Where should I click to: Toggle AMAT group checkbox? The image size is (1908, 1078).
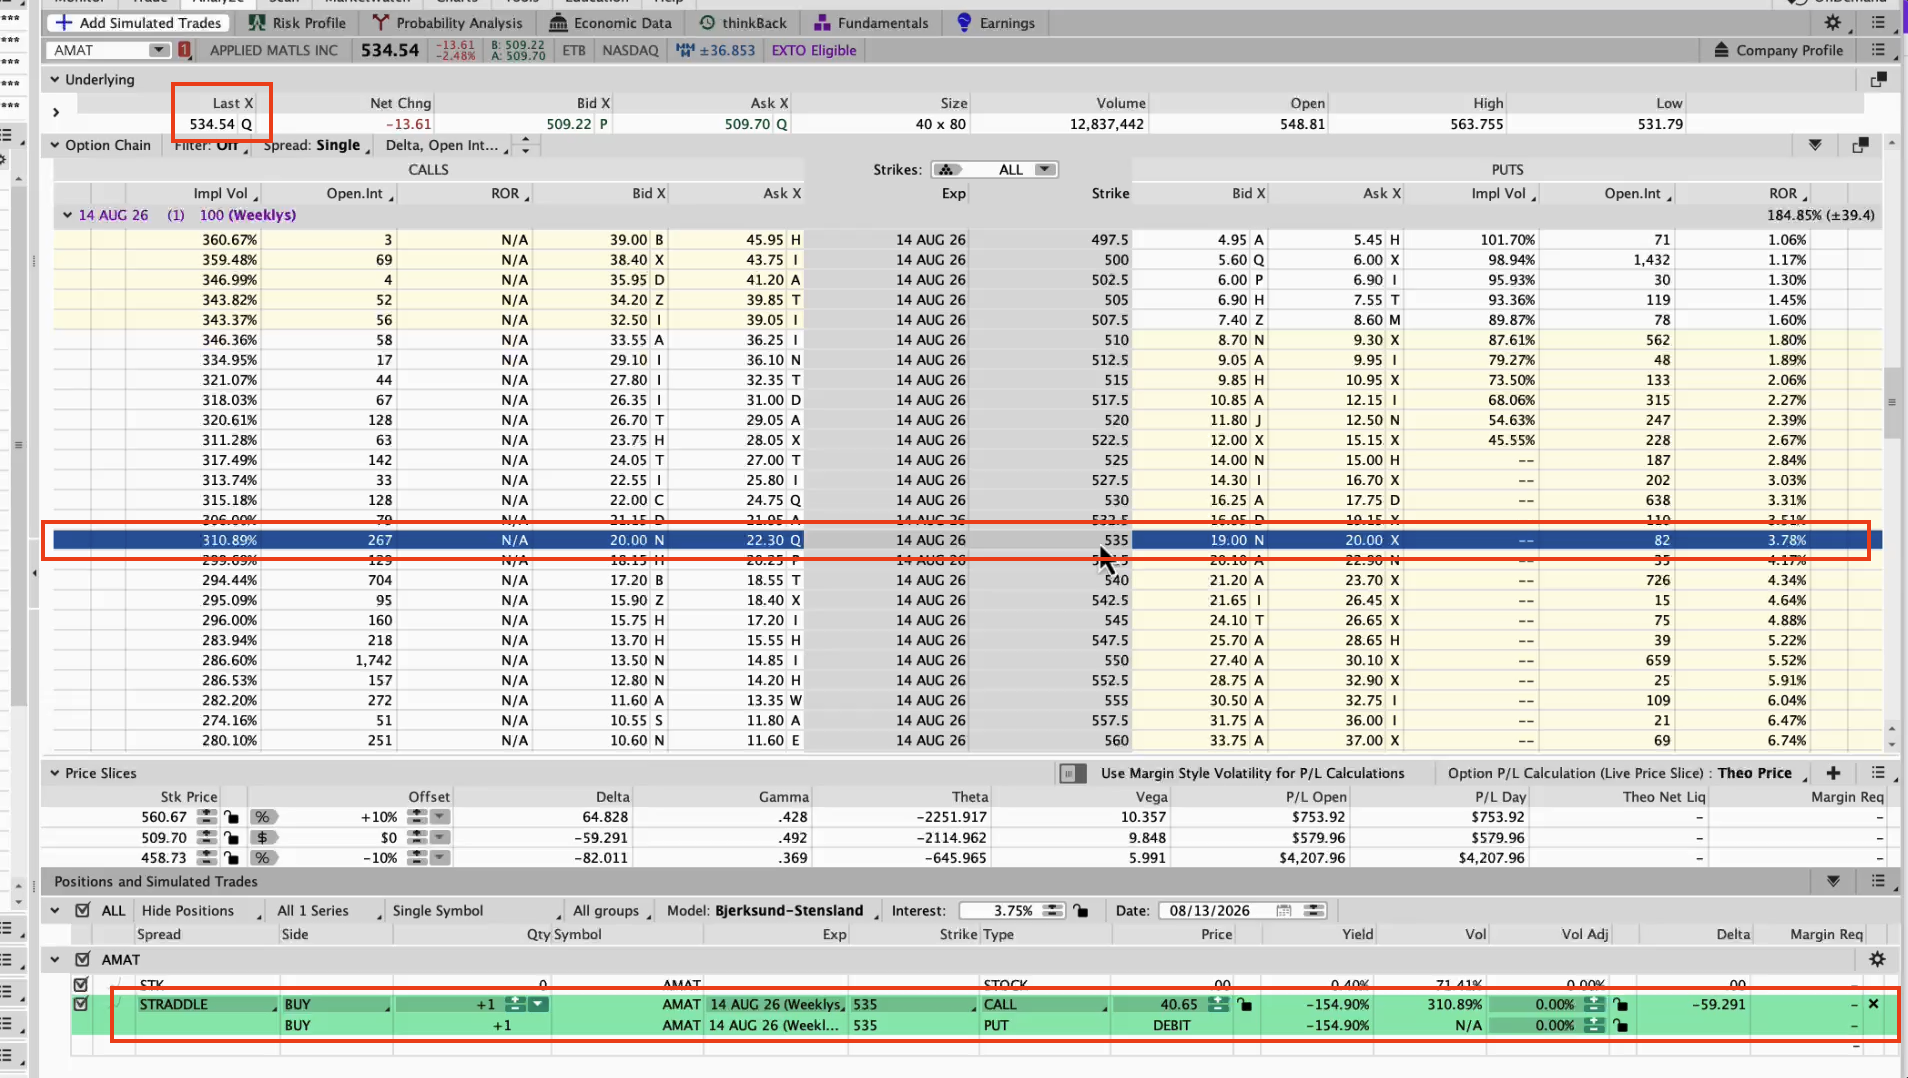point(83,959)
